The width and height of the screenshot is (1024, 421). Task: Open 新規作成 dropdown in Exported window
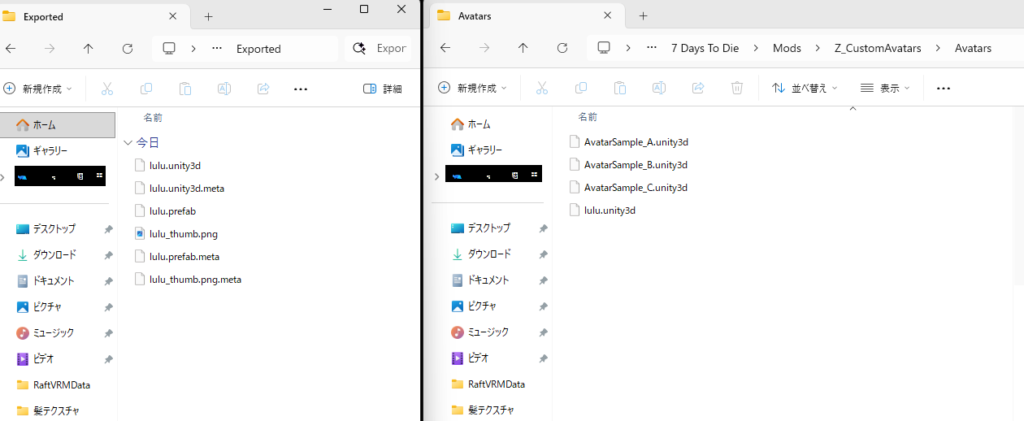38,88
